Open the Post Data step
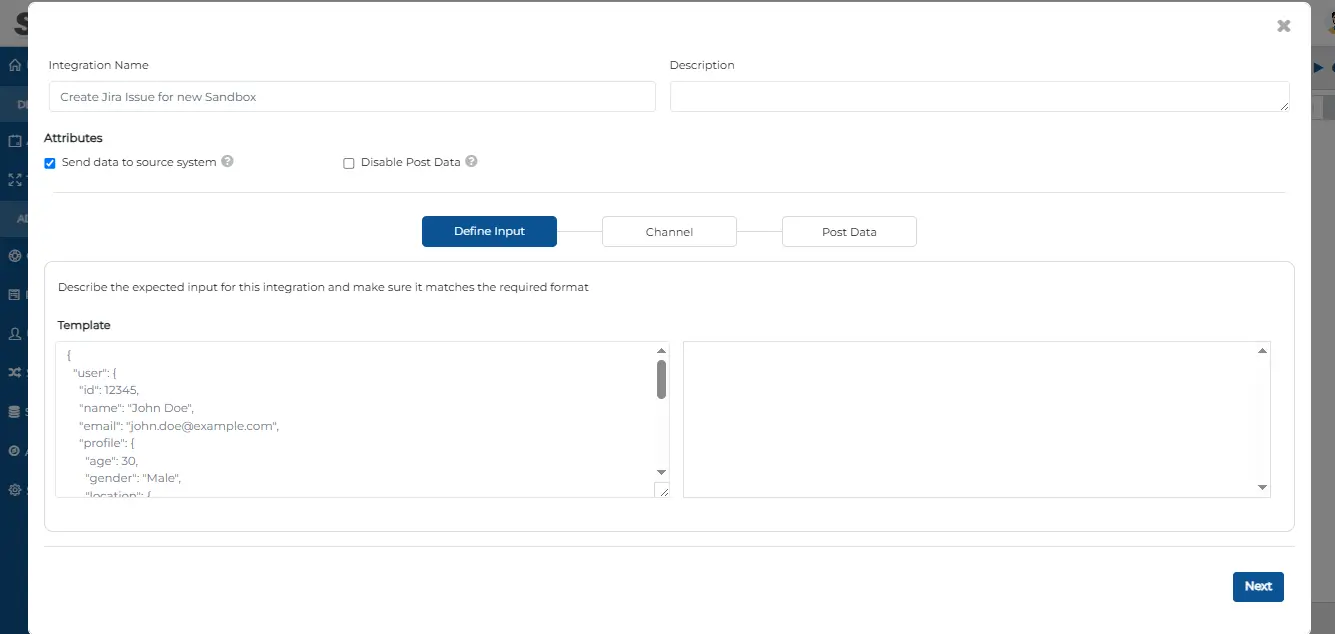Screen dimensions: 1335x634 pos(849,232)
